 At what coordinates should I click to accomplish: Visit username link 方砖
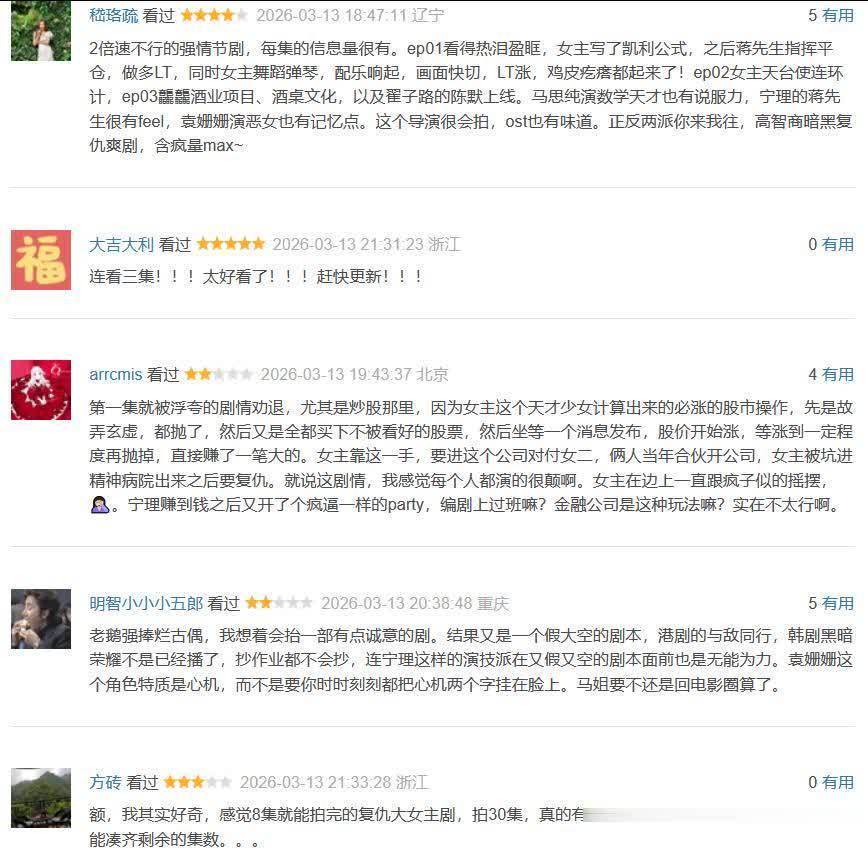coord(105,782)
